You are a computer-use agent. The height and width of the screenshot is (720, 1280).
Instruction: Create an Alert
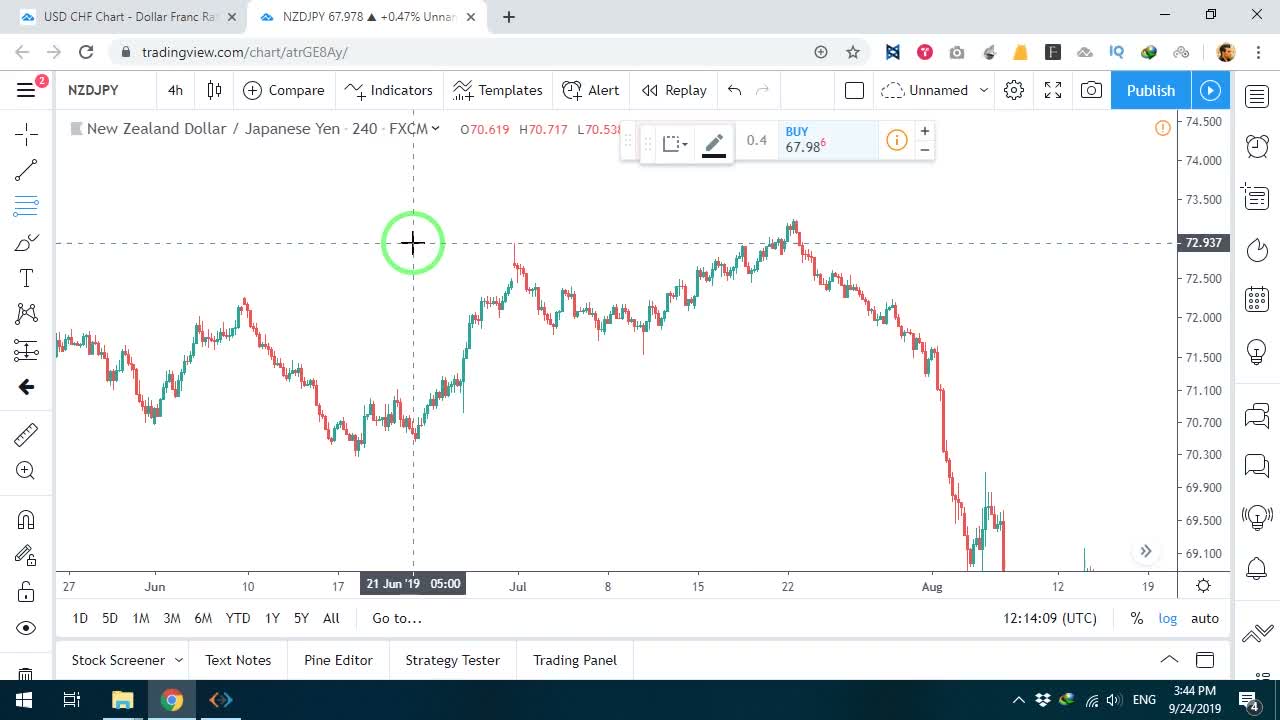pos(591,90)
